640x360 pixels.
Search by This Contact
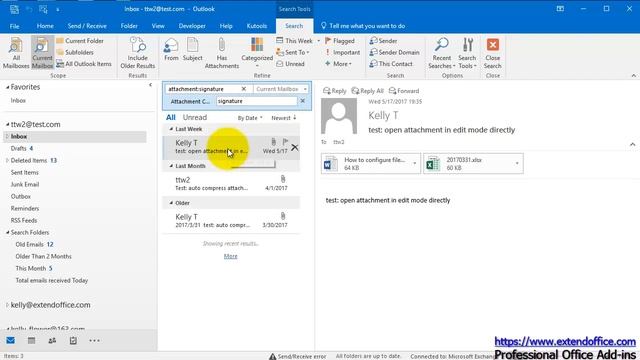[391, 64]
